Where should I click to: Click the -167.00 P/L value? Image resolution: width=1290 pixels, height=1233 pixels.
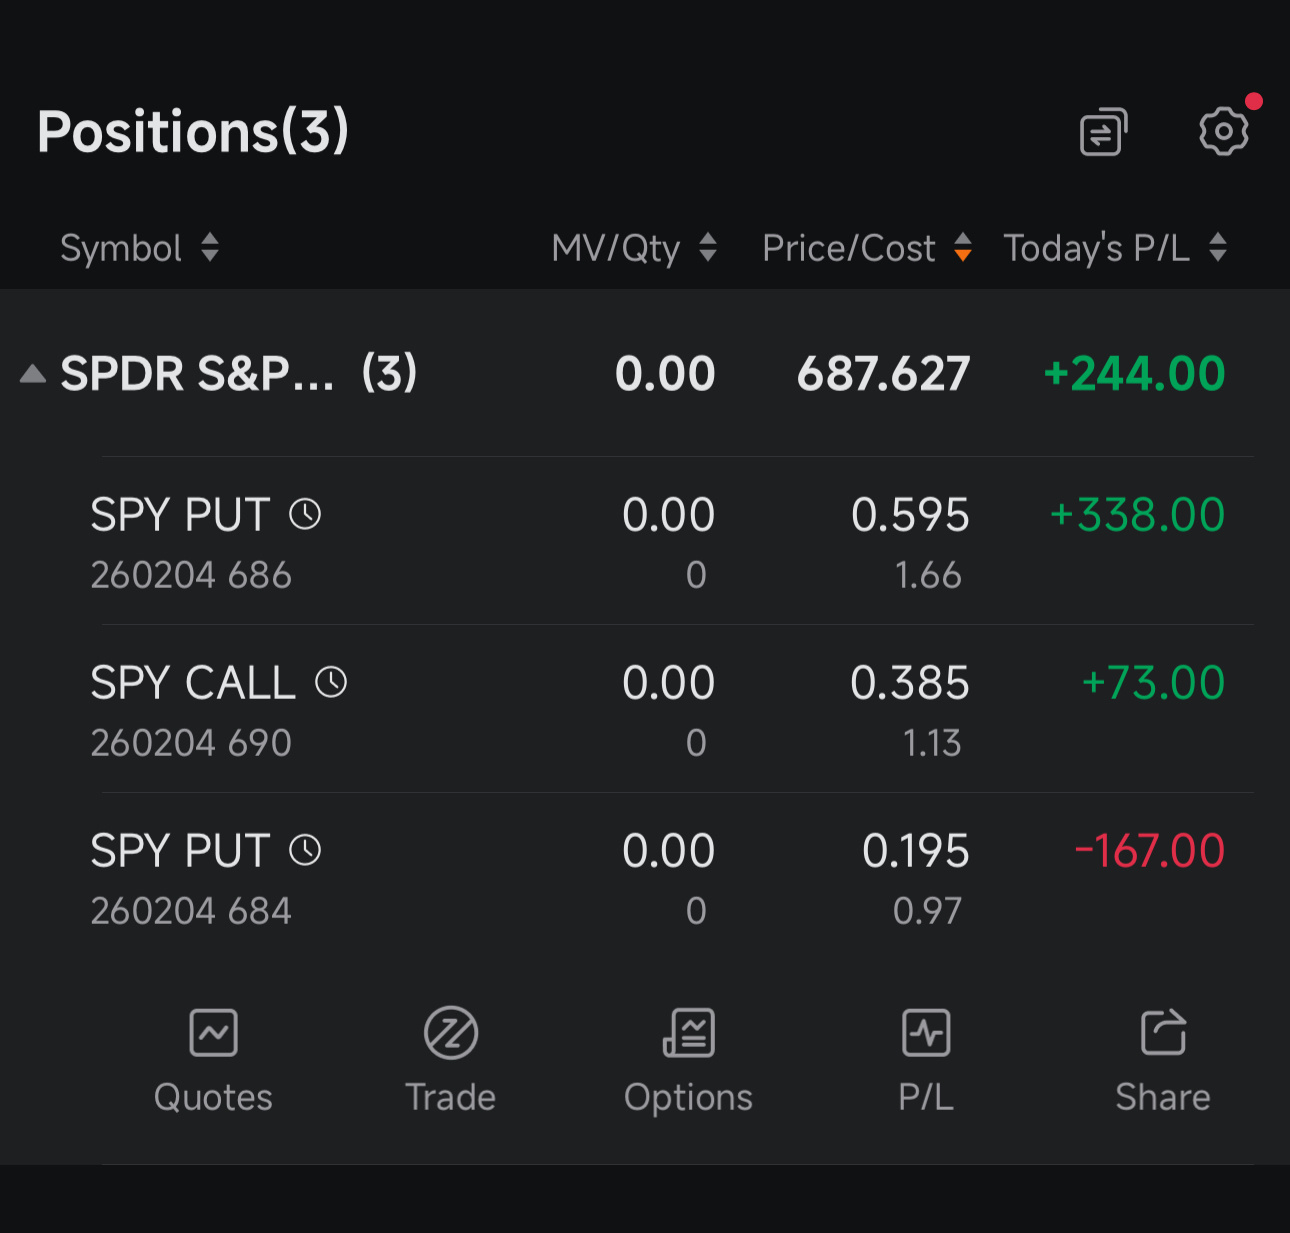coord(1150,852)
